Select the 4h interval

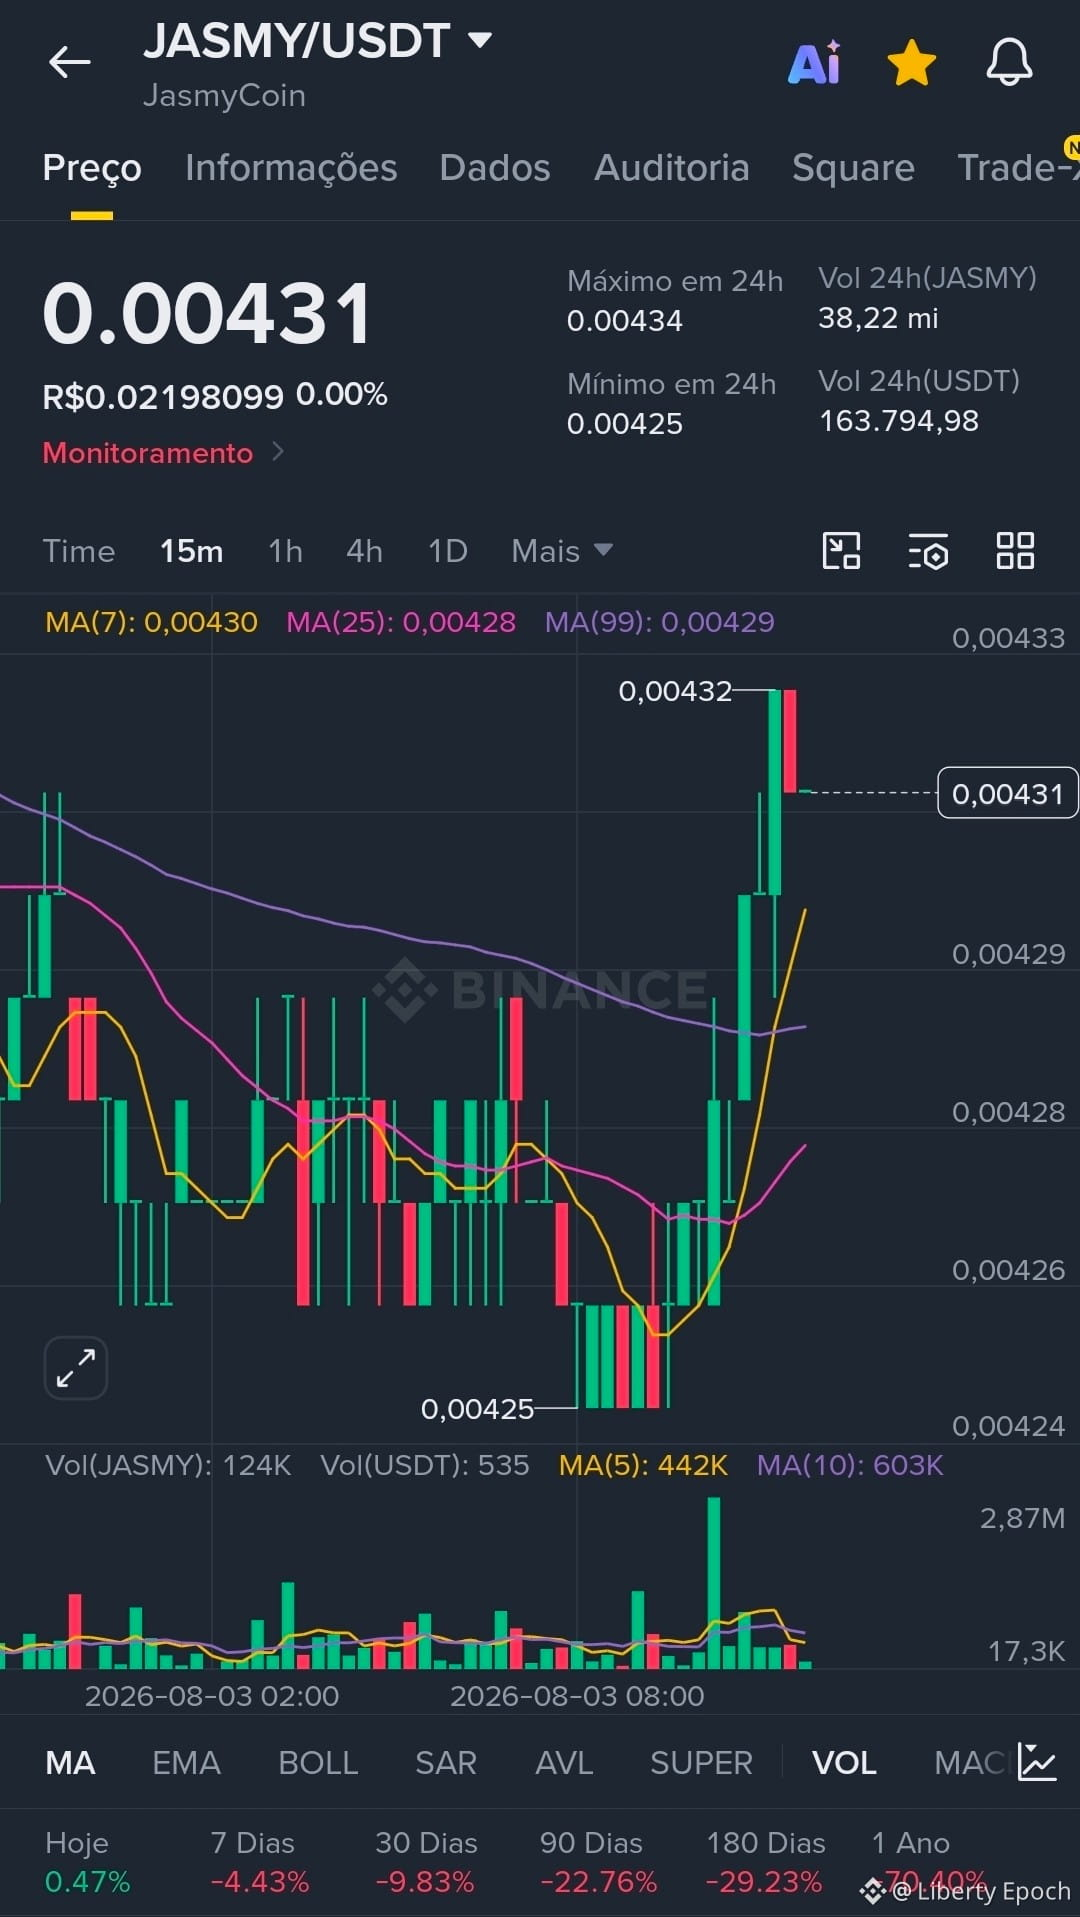click(364, 551)
